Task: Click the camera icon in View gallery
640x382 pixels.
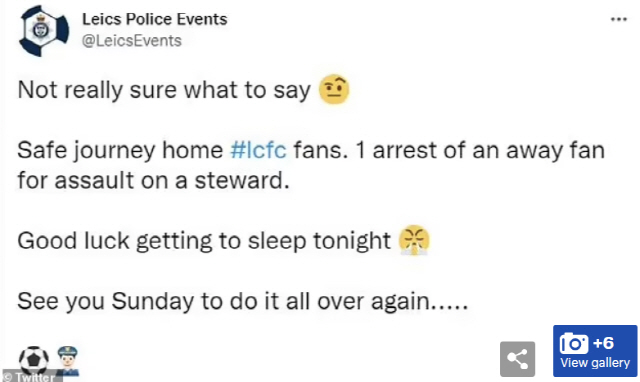Action: [574, 344]
